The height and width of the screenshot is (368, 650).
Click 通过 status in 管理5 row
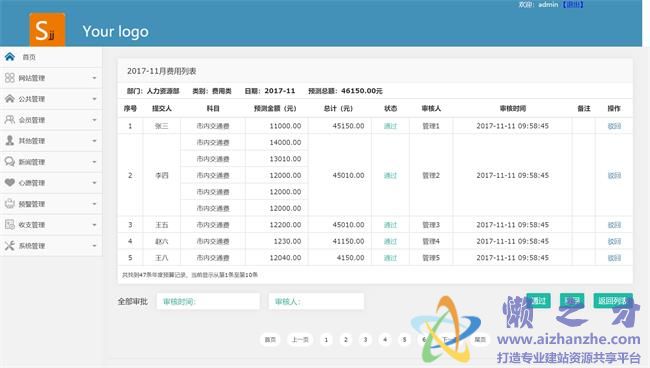pos(390,258)
